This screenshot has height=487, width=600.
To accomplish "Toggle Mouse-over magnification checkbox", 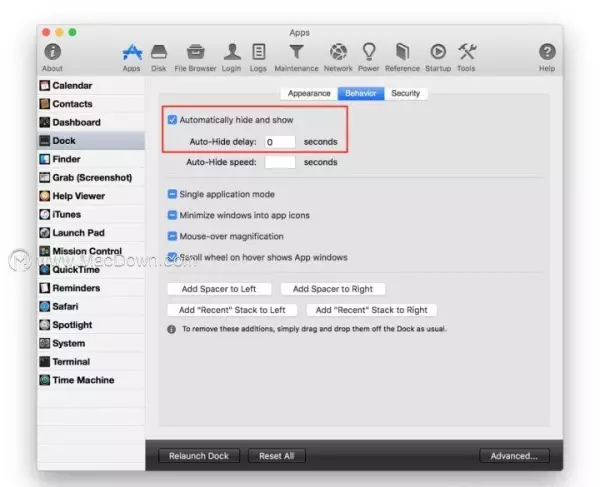I will 172,236.
